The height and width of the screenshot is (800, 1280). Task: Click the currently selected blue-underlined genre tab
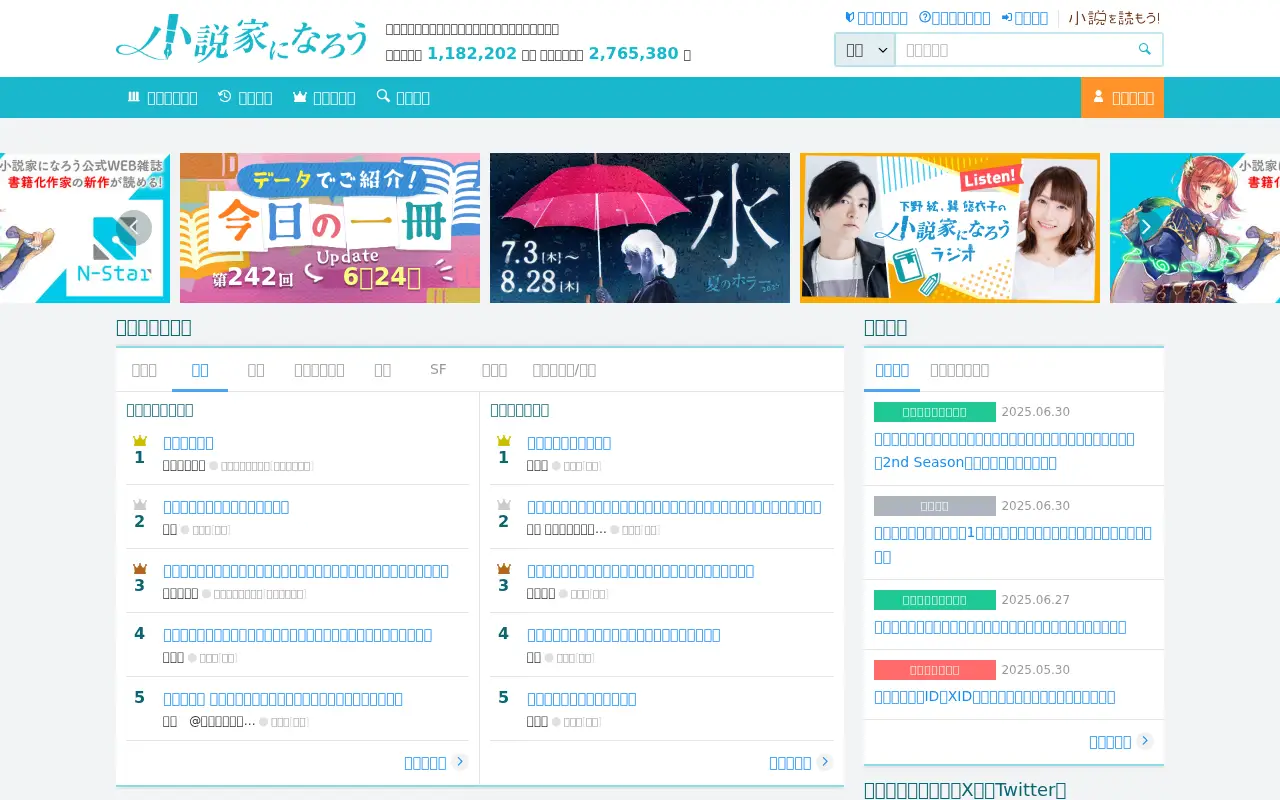(200, 369)
